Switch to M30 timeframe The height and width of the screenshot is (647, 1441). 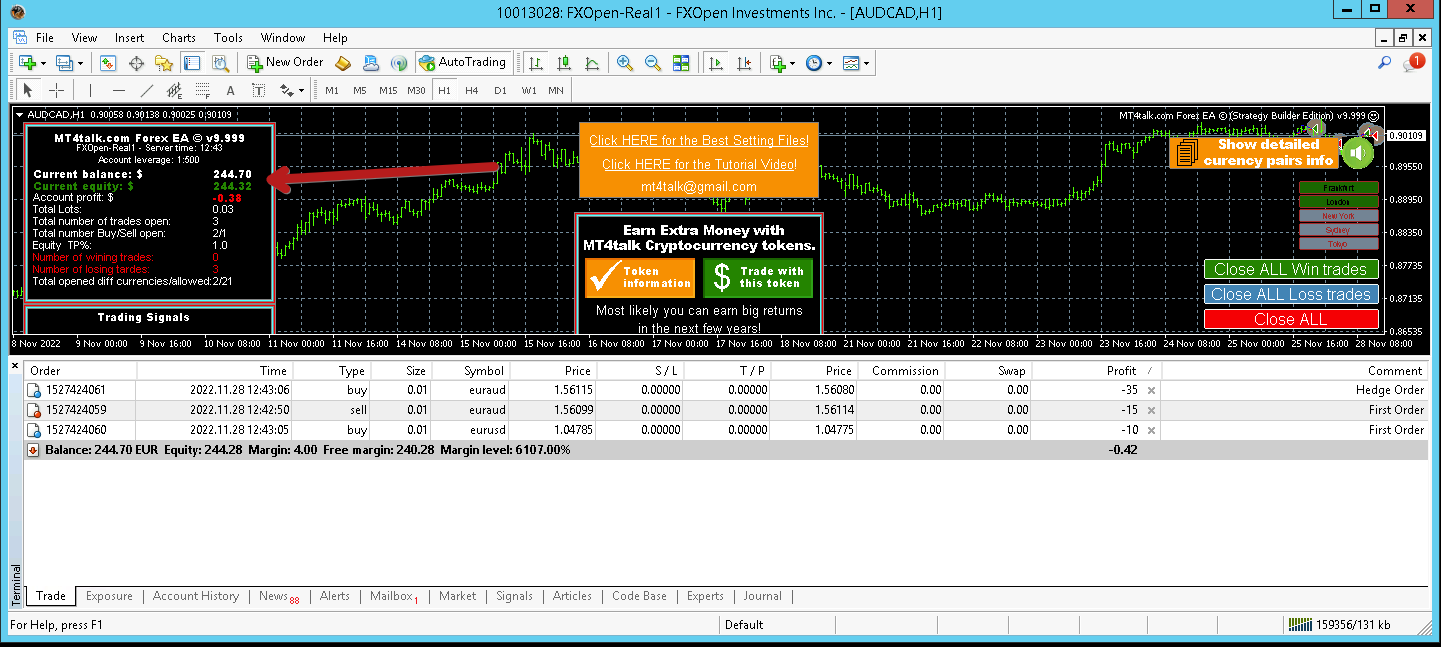coord(417,90)
